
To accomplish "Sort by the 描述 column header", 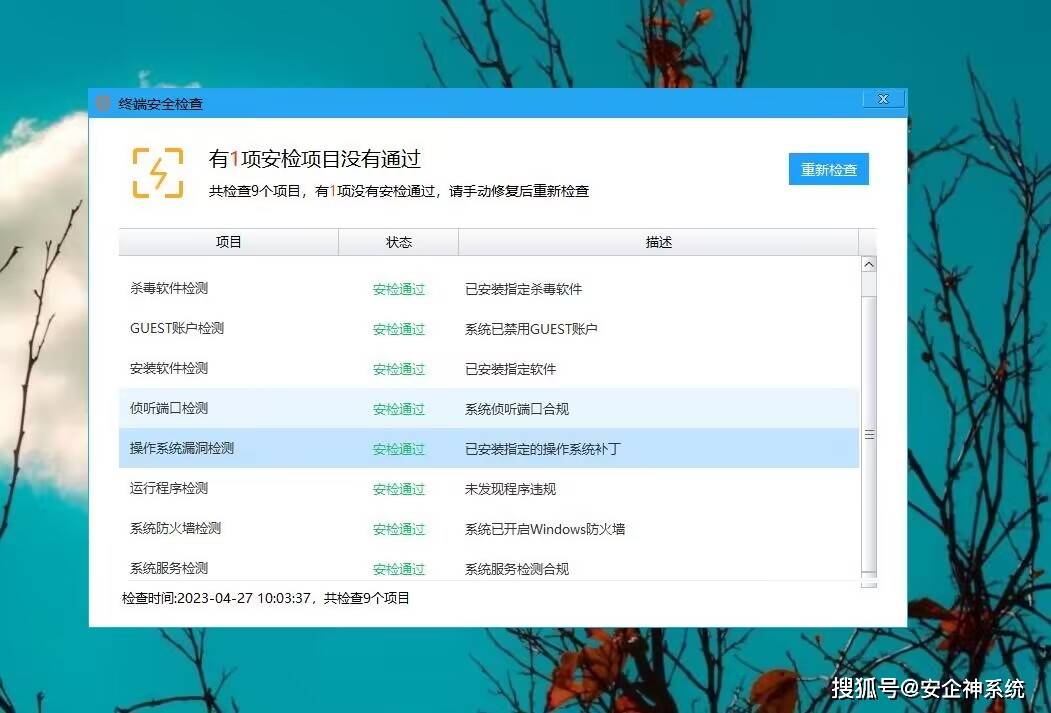I will tap(658, 242).
